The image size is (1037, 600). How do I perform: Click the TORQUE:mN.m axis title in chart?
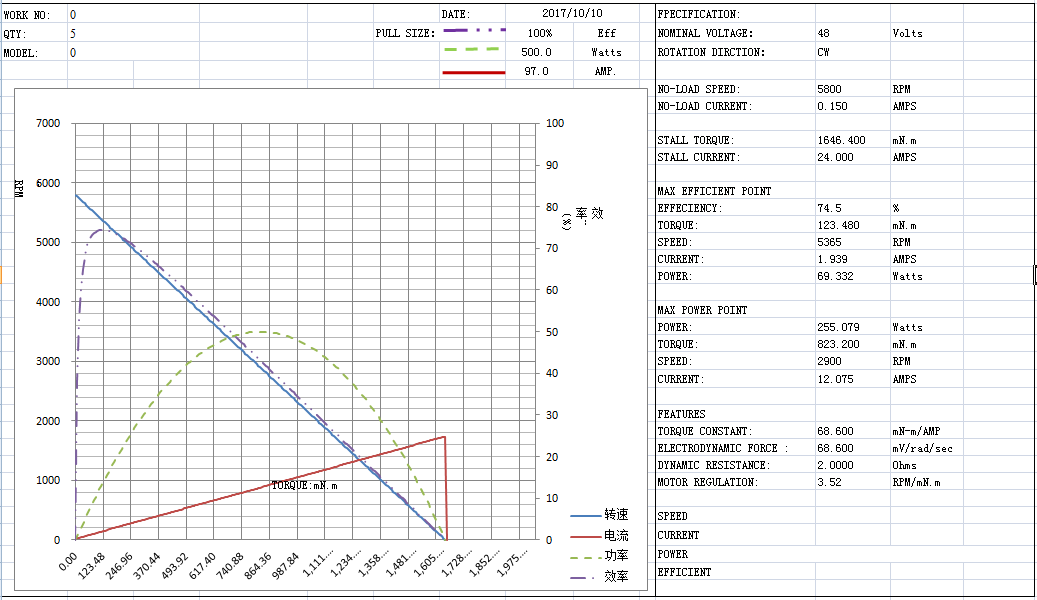pos(304,486)
